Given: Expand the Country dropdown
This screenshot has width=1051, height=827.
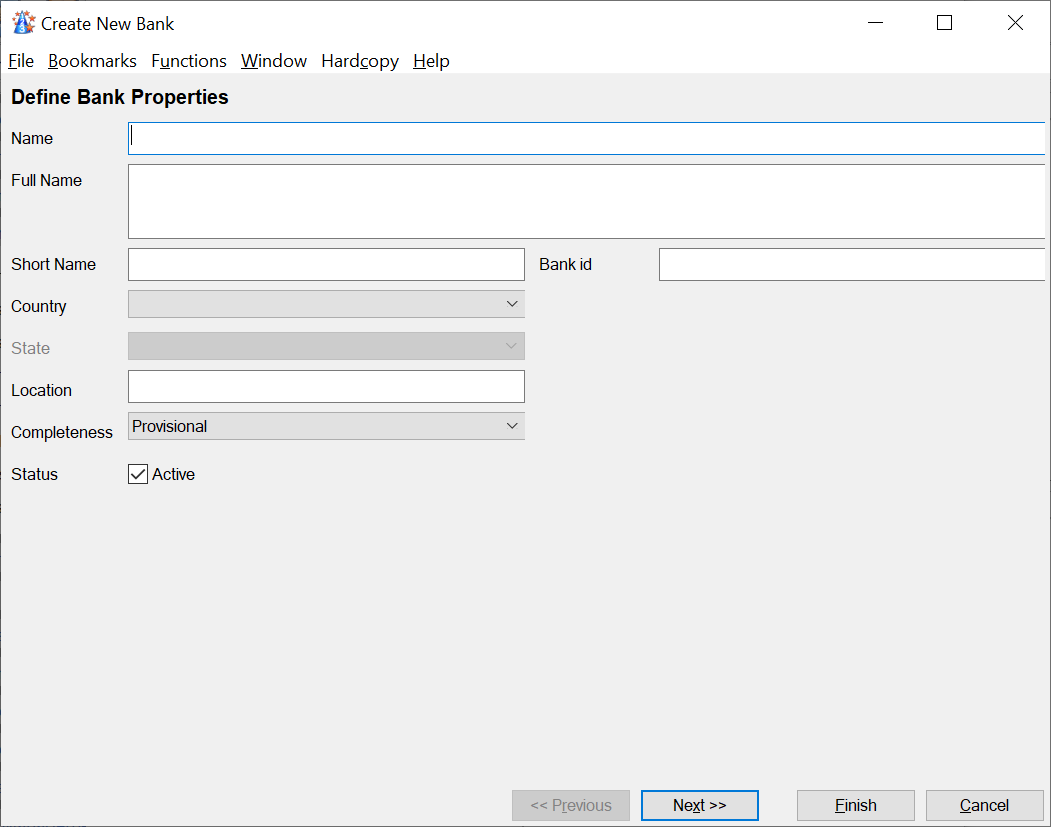Looking at the screenshot, I should tap(326, 304).
